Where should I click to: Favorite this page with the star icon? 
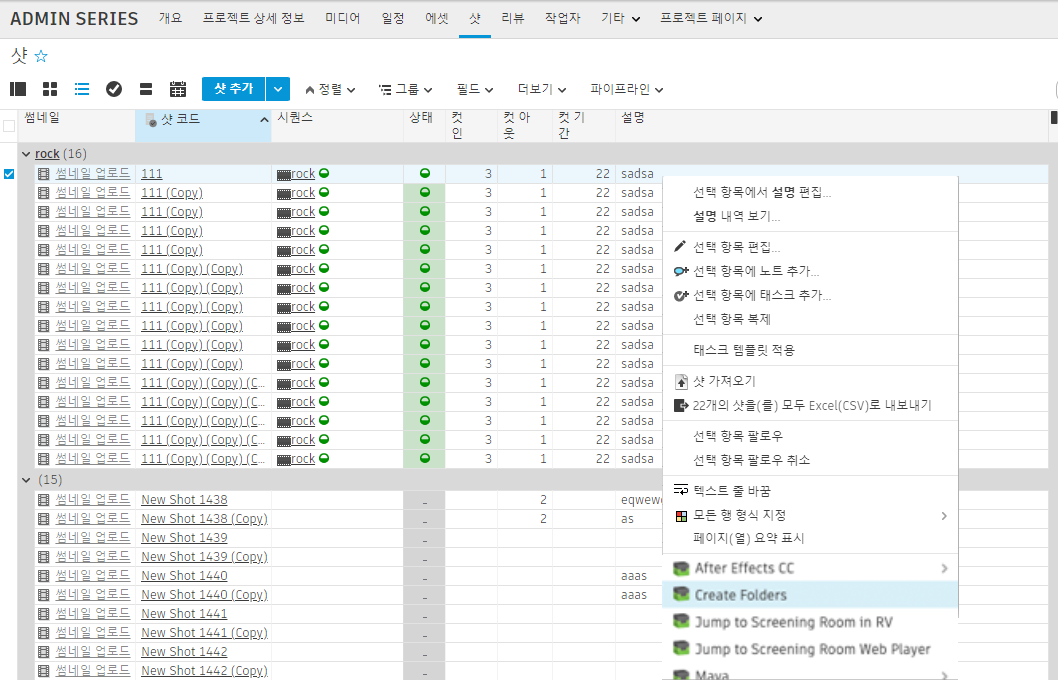click(x=41, y=56)
